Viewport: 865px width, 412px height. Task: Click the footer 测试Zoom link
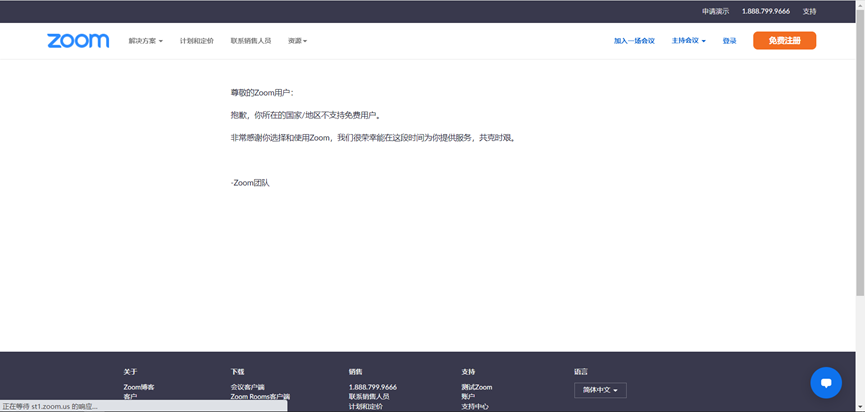pos(477,387)
